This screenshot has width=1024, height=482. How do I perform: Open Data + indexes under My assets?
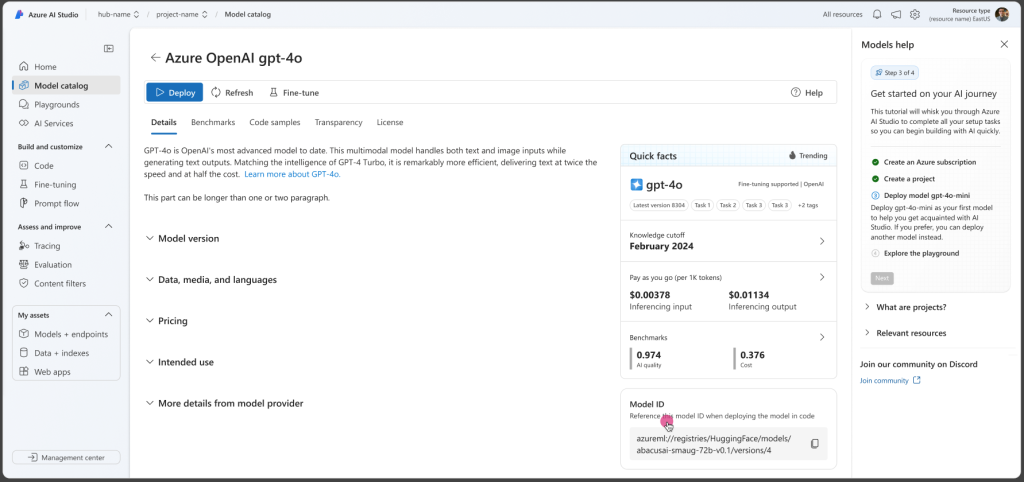pyautogui.click(x=66, y=353)
